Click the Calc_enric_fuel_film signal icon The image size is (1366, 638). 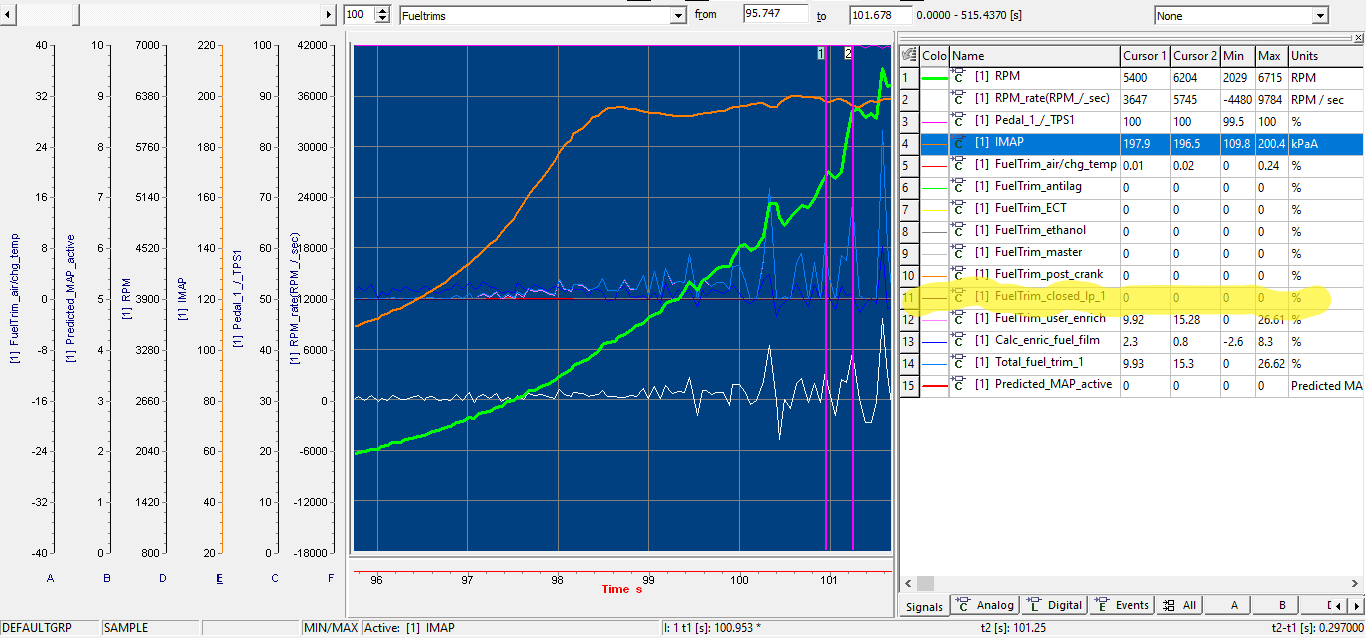coord(959,341)
